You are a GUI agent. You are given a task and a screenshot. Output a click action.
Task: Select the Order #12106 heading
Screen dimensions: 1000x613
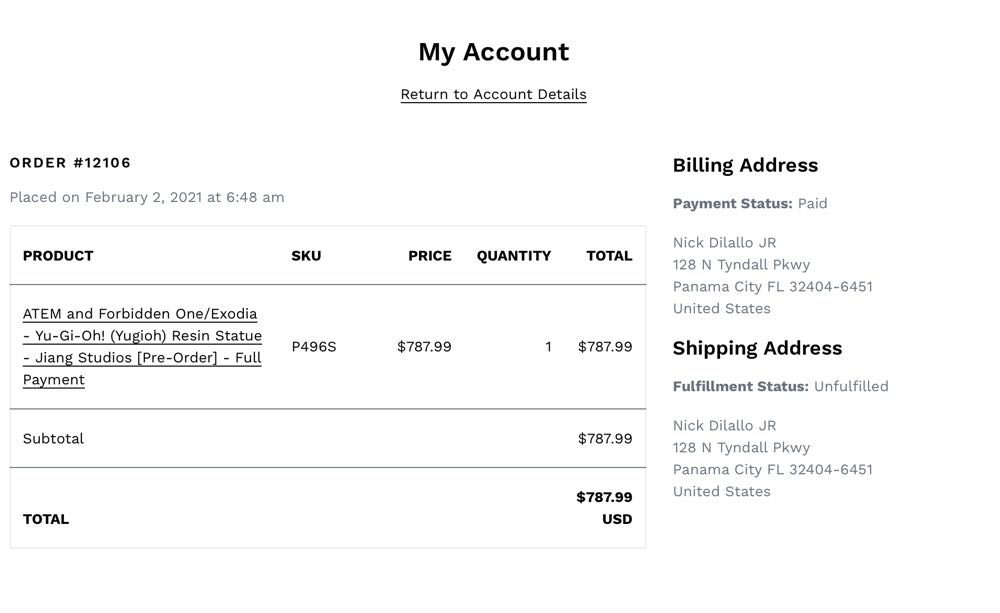point(70,163)
